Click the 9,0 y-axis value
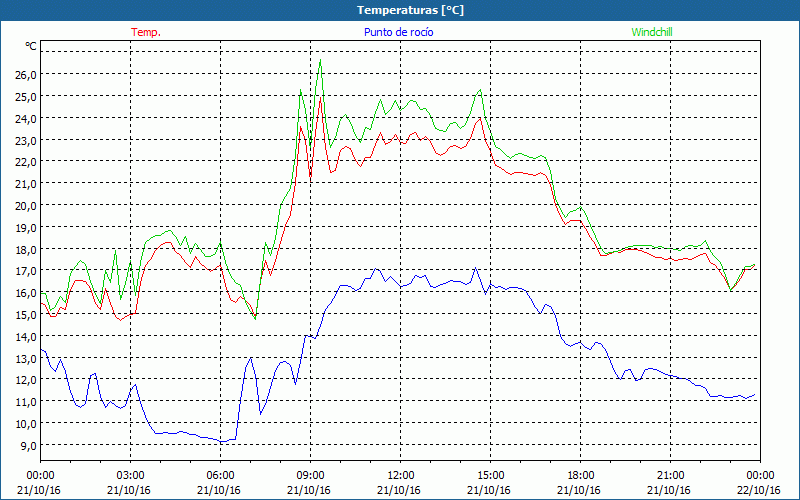Viewport: 800px width, 500px height. [28, 446]
